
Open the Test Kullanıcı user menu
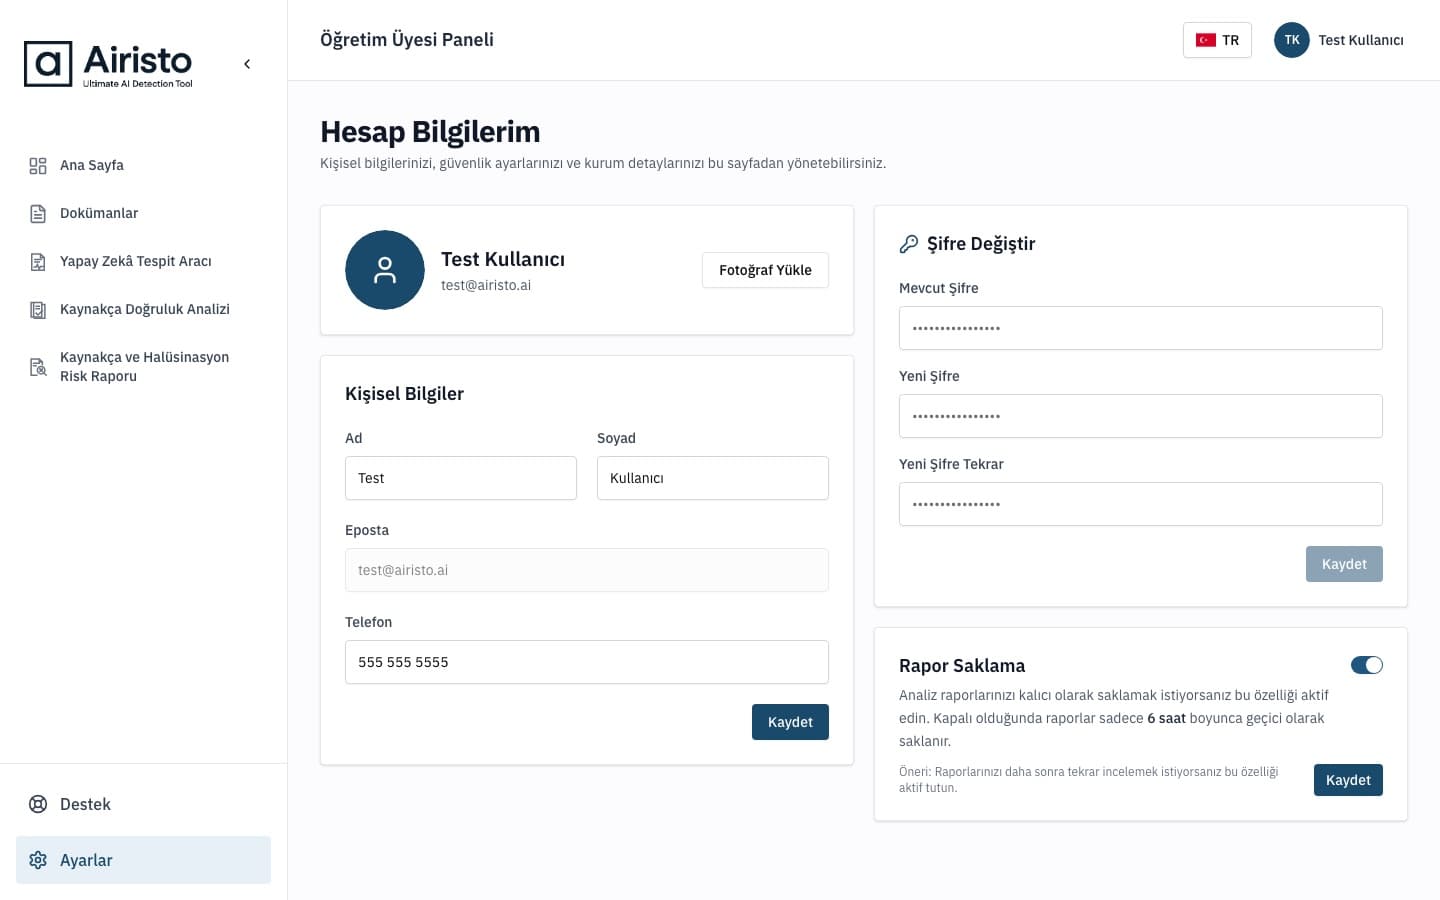pyautogui.click(x=1339, y=40)
